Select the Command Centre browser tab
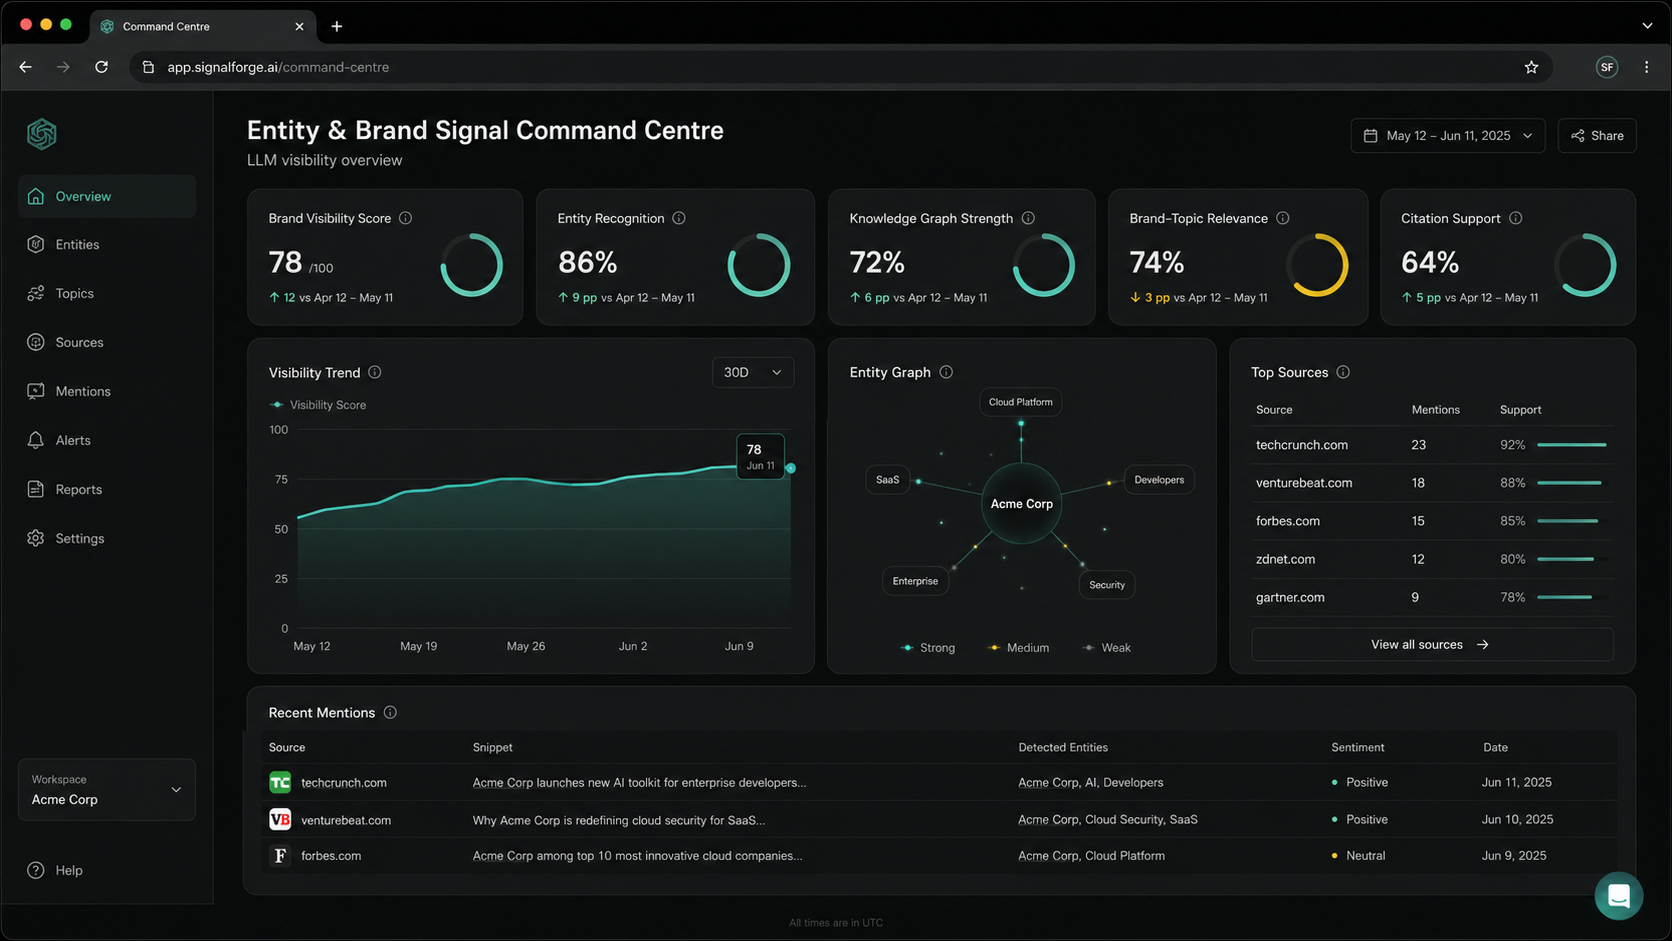Screen dimensions: 1672x941 [203, 26]
